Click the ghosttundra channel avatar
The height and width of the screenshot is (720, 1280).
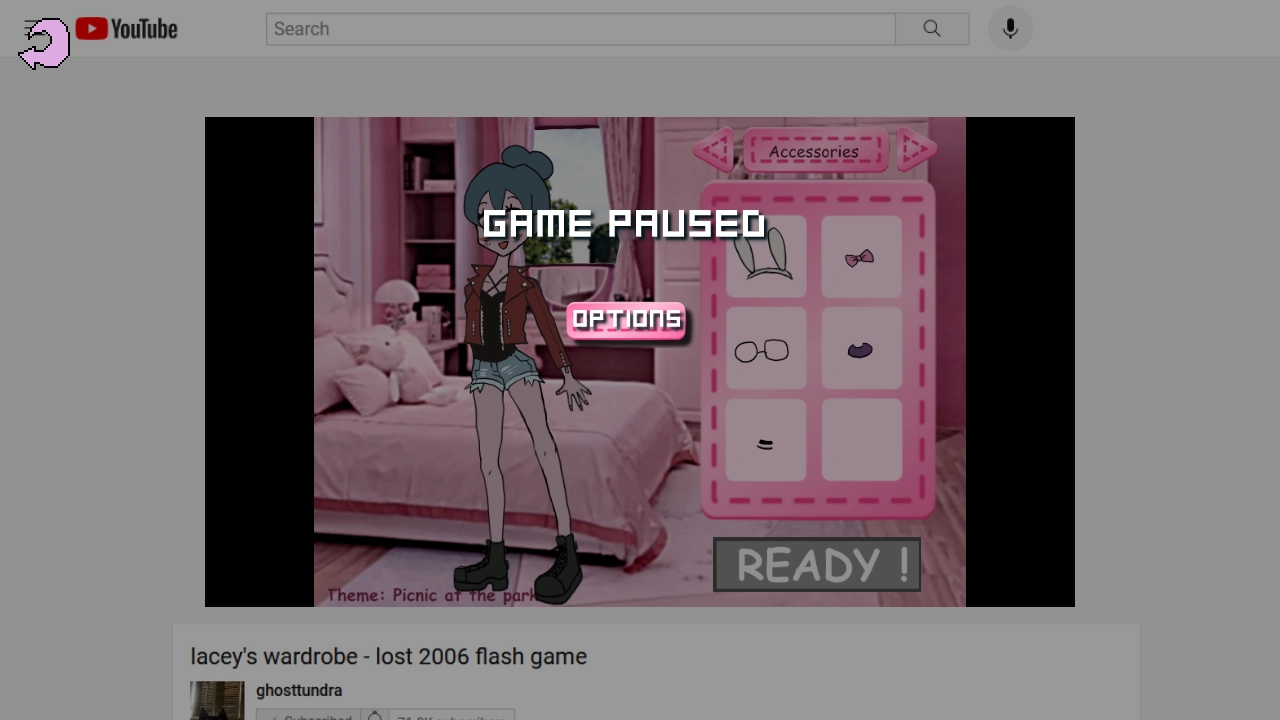[217, 700]
